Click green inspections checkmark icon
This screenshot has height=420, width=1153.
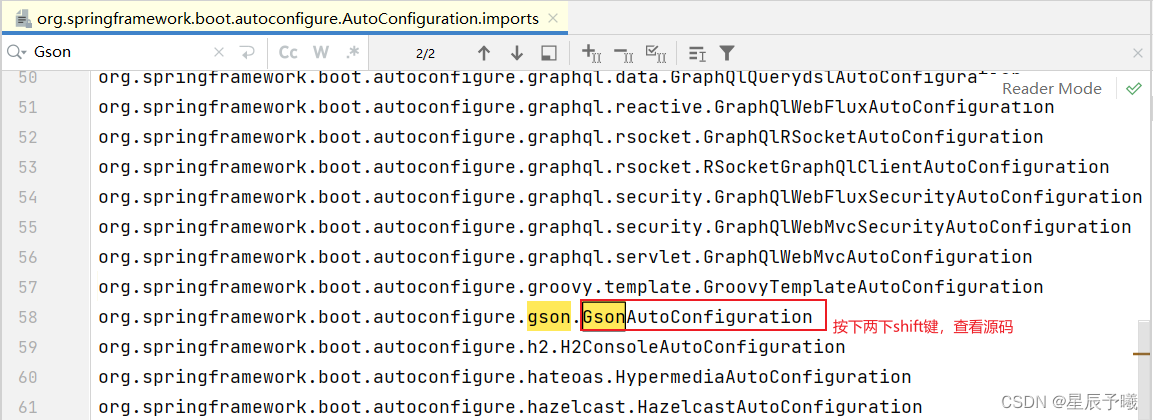click(x=1133, y=89)
